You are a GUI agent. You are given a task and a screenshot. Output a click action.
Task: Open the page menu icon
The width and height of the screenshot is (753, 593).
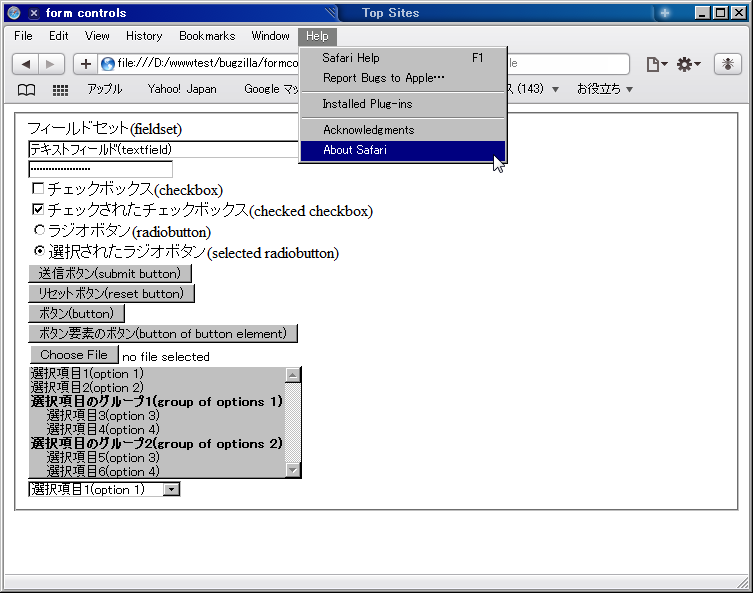point(657,64)
